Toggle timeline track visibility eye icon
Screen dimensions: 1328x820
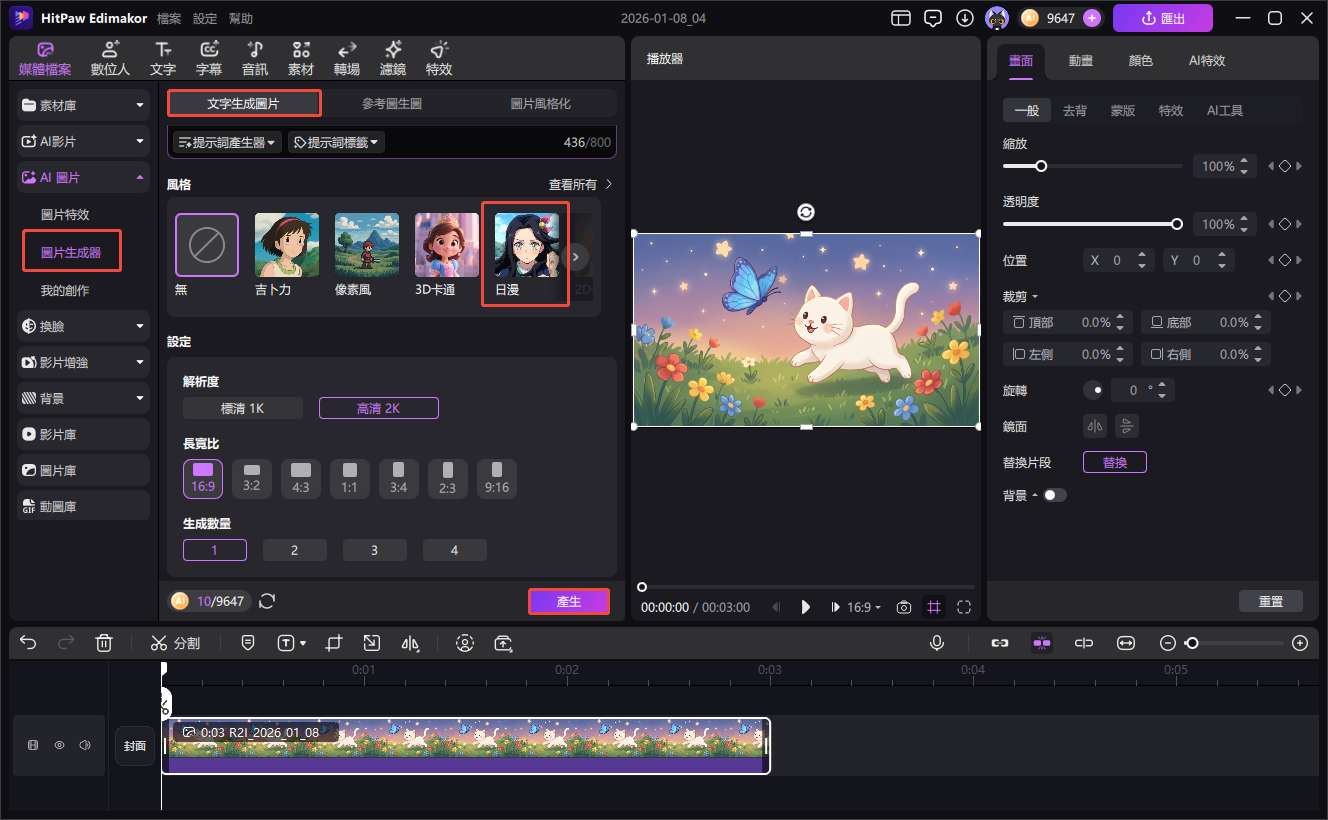point(59,745)
